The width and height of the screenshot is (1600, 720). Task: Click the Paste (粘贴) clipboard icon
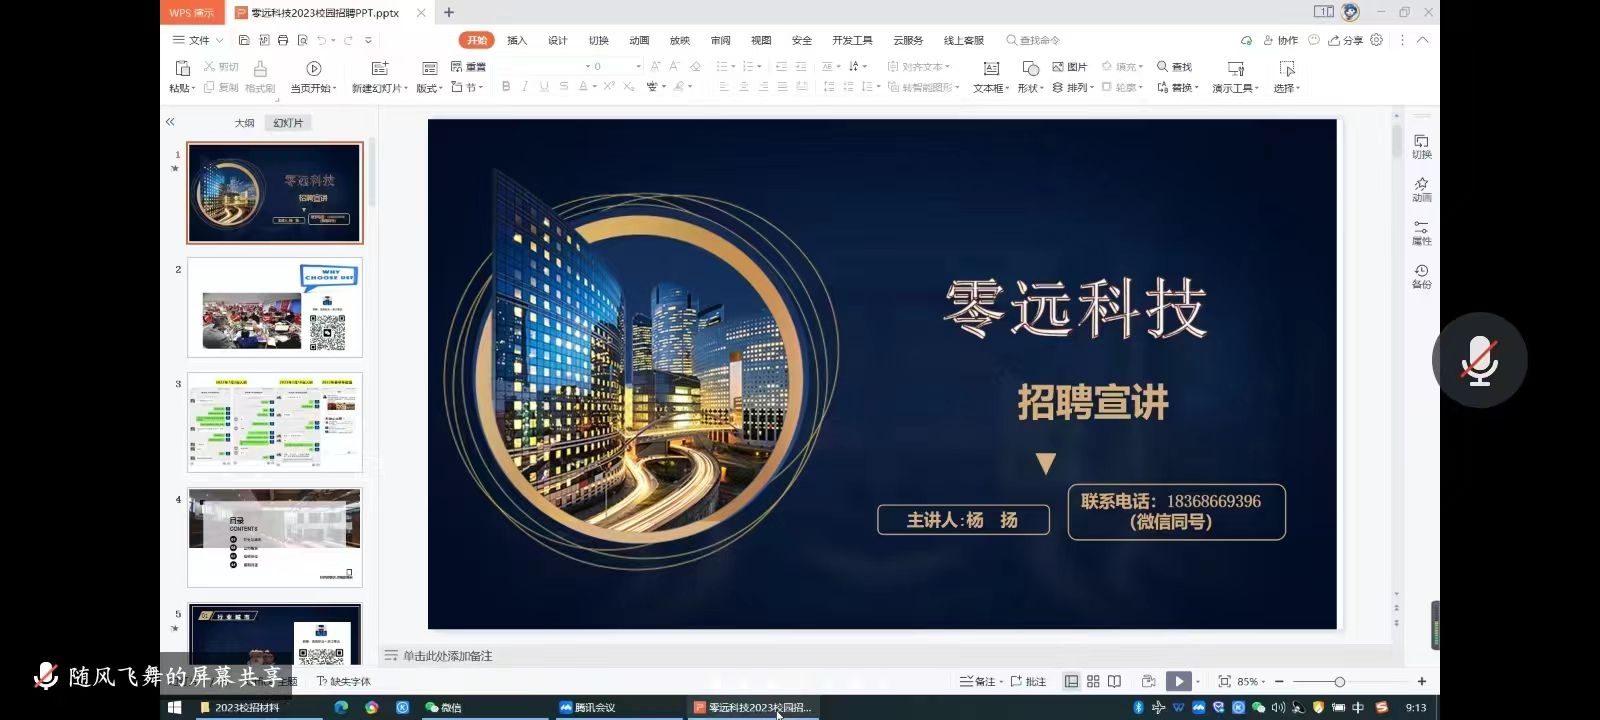(x=182, y=68)
